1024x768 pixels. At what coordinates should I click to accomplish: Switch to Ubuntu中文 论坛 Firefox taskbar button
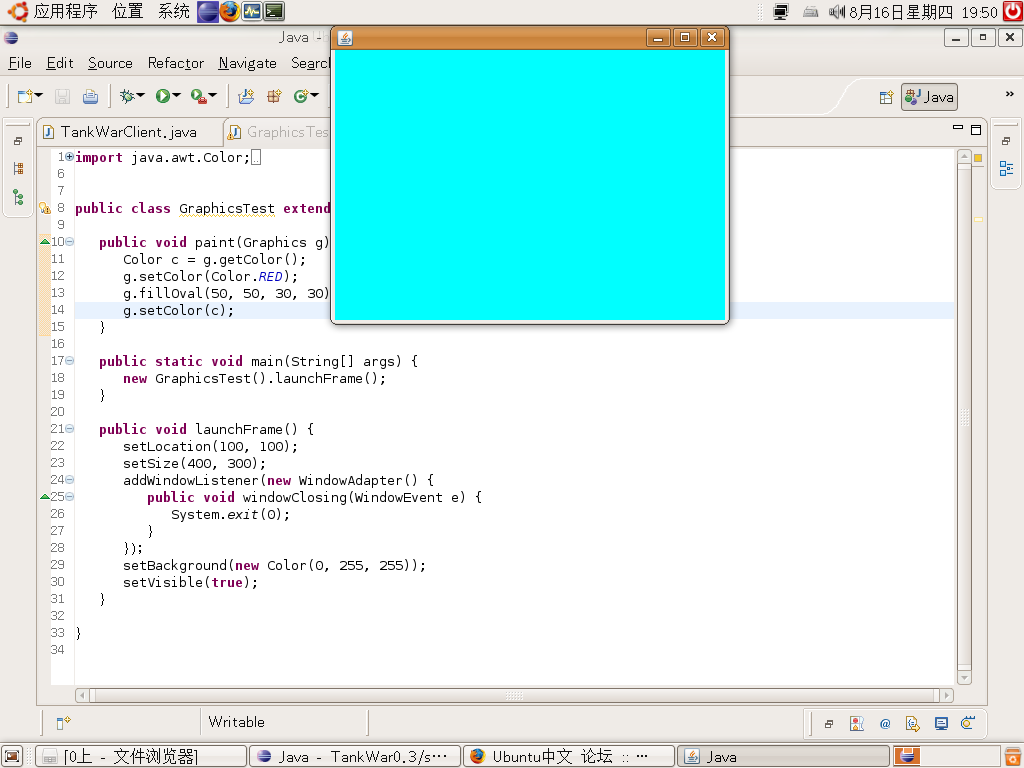pyautogui.click(x=569, y=756)
